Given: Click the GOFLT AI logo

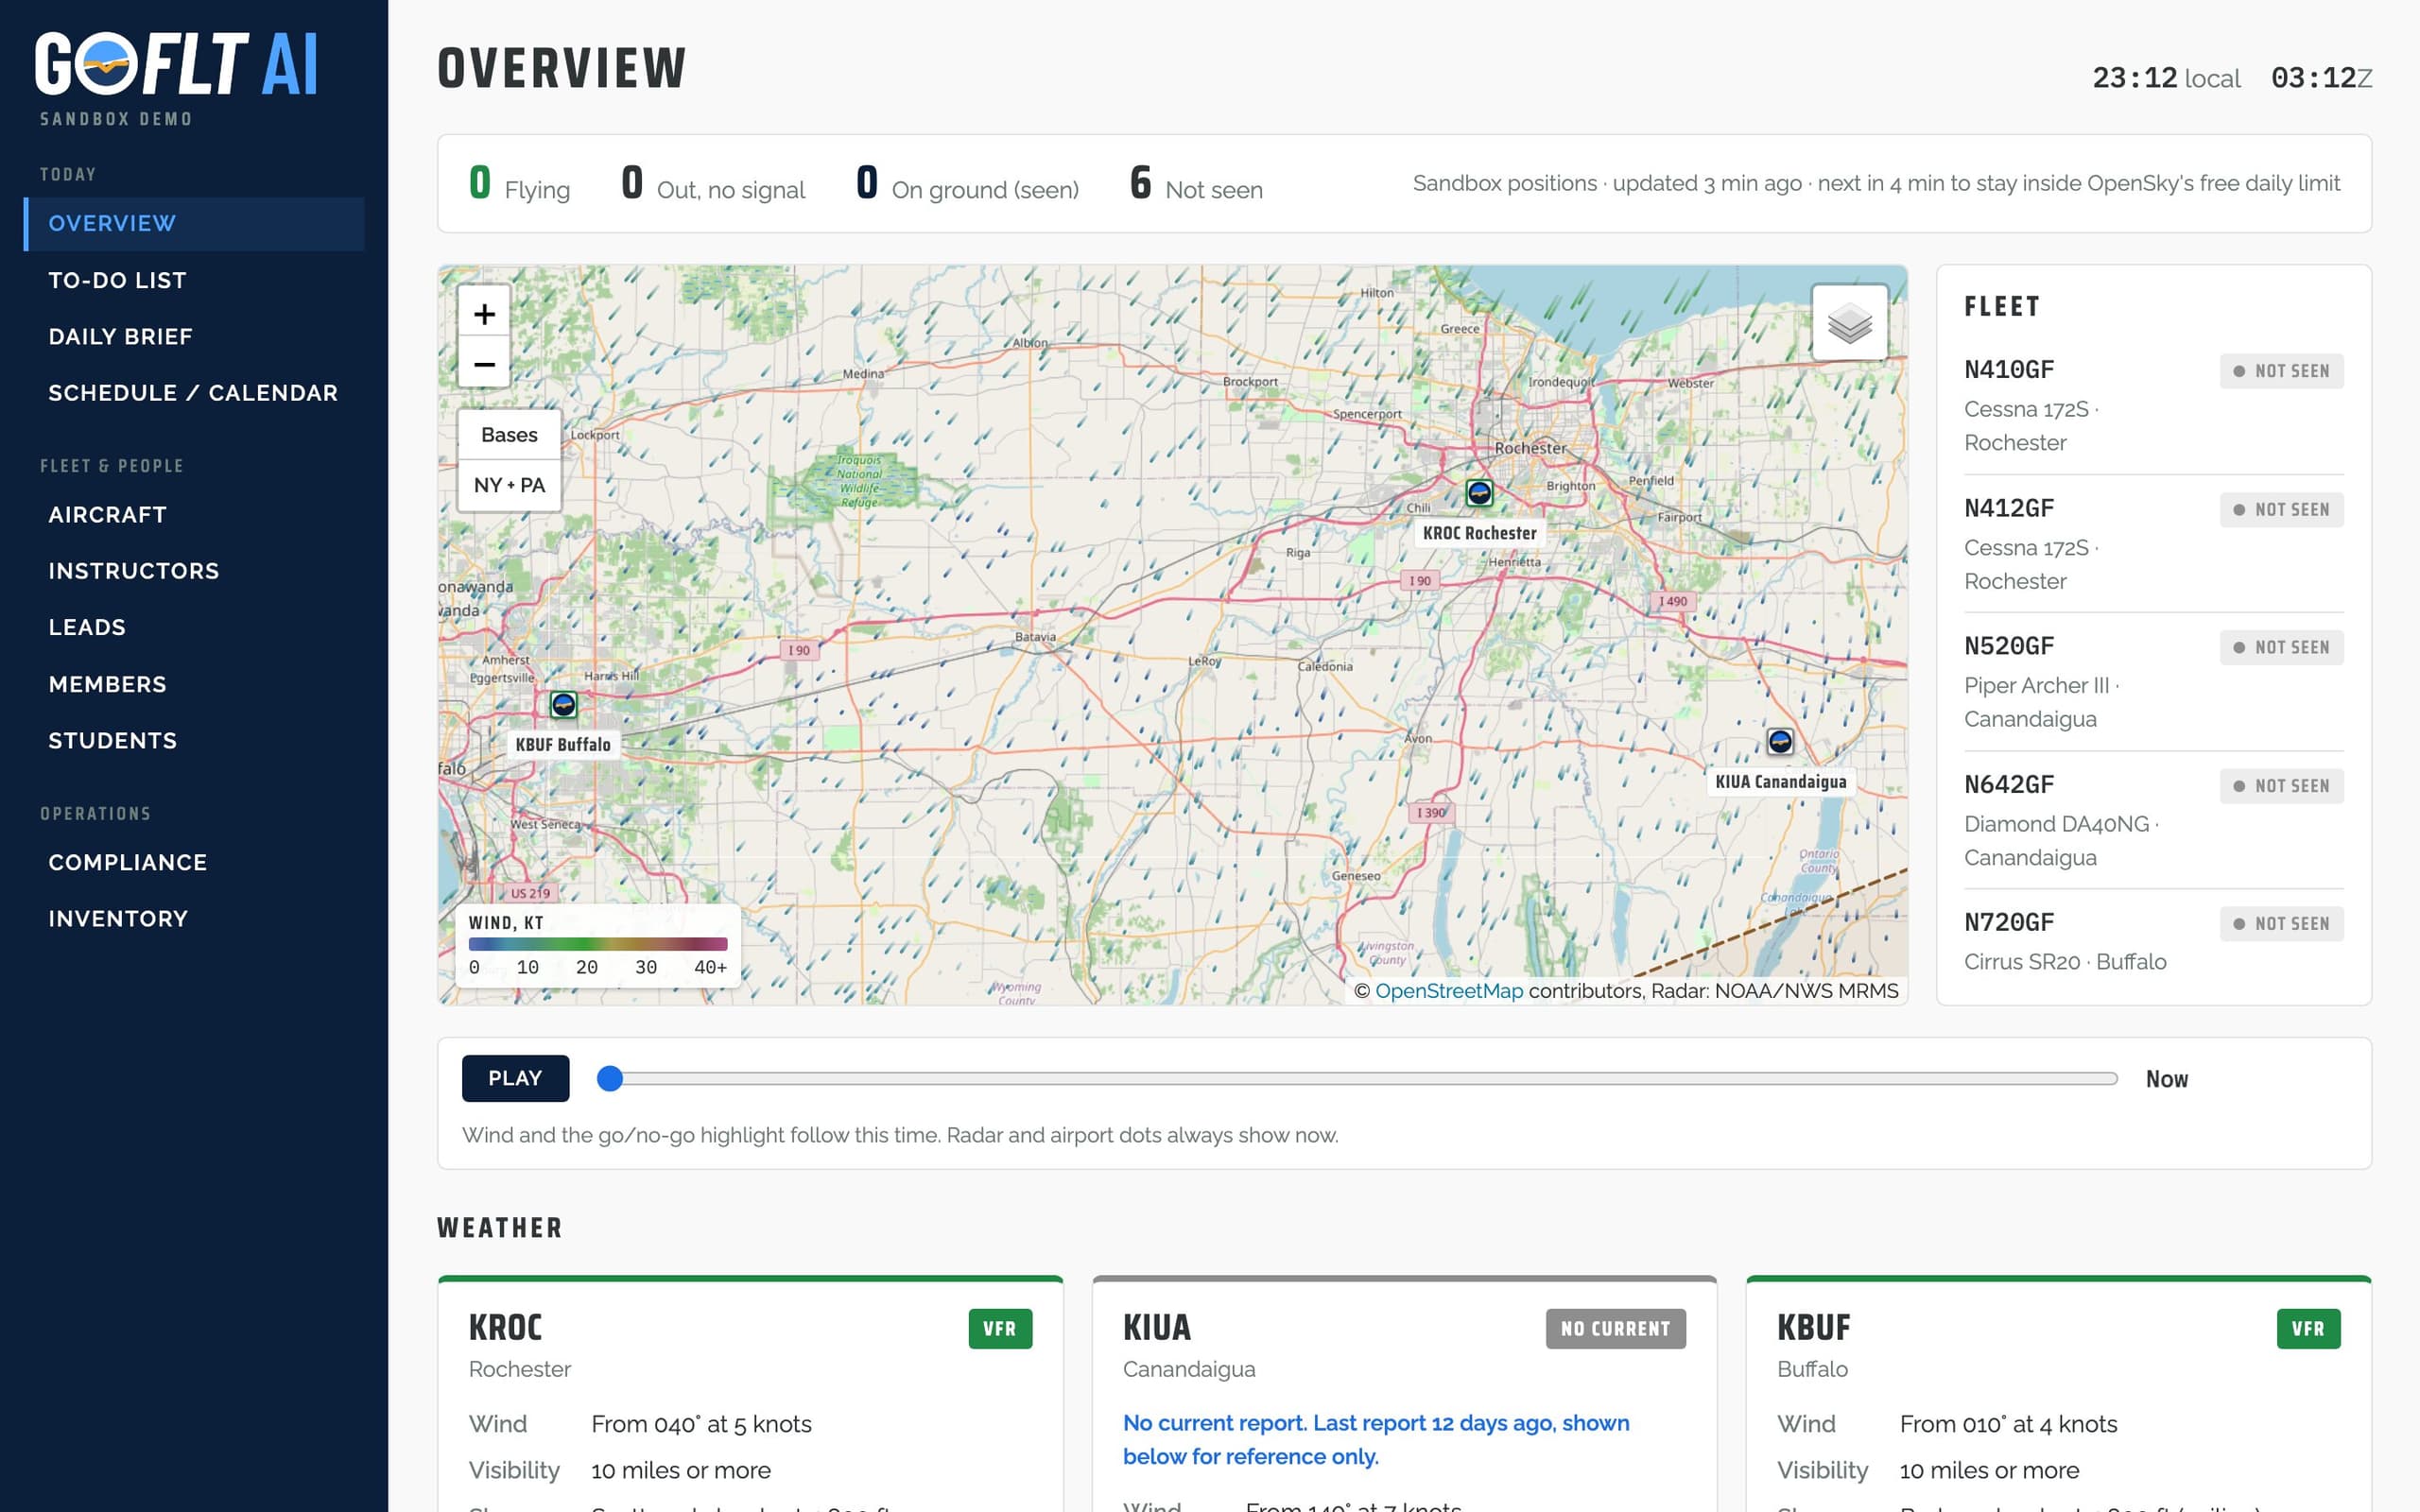Looking at the screenshot, I should pos(176,64).
